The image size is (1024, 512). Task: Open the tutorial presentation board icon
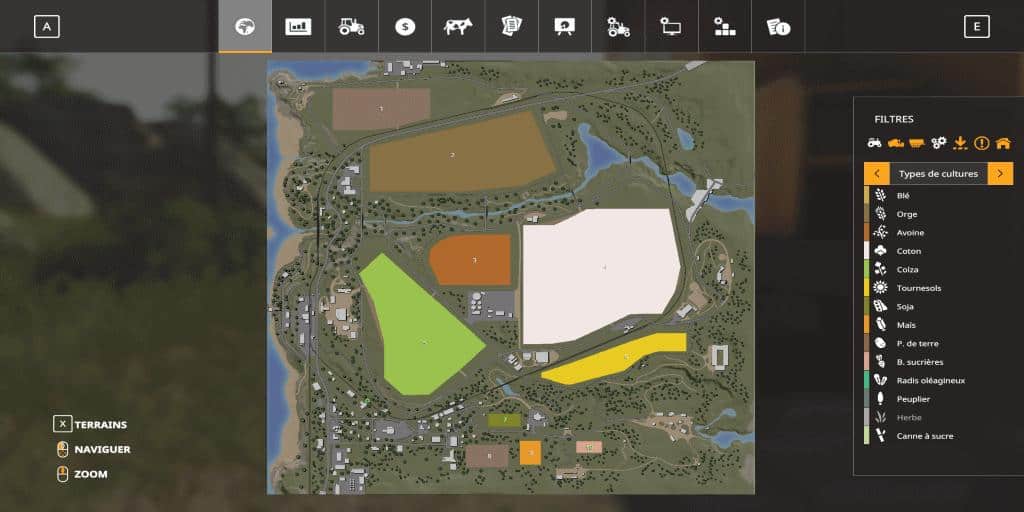(x=565, y=27)
